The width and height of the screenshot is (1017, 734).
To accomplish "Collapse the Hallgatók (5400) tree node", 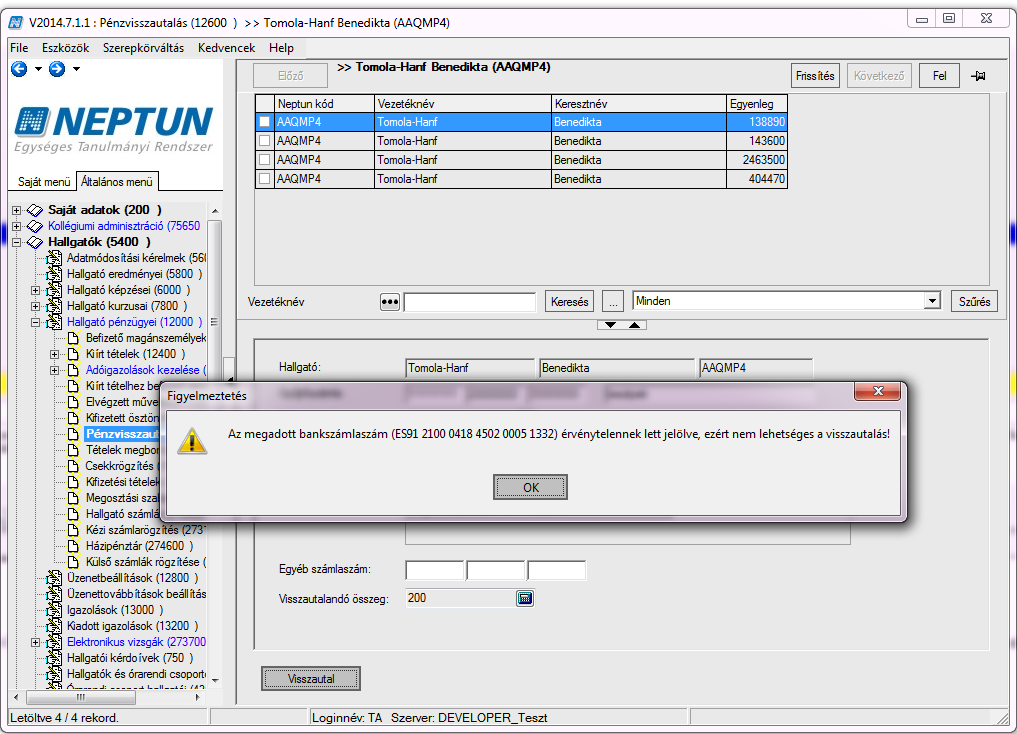I will (16, 243).
